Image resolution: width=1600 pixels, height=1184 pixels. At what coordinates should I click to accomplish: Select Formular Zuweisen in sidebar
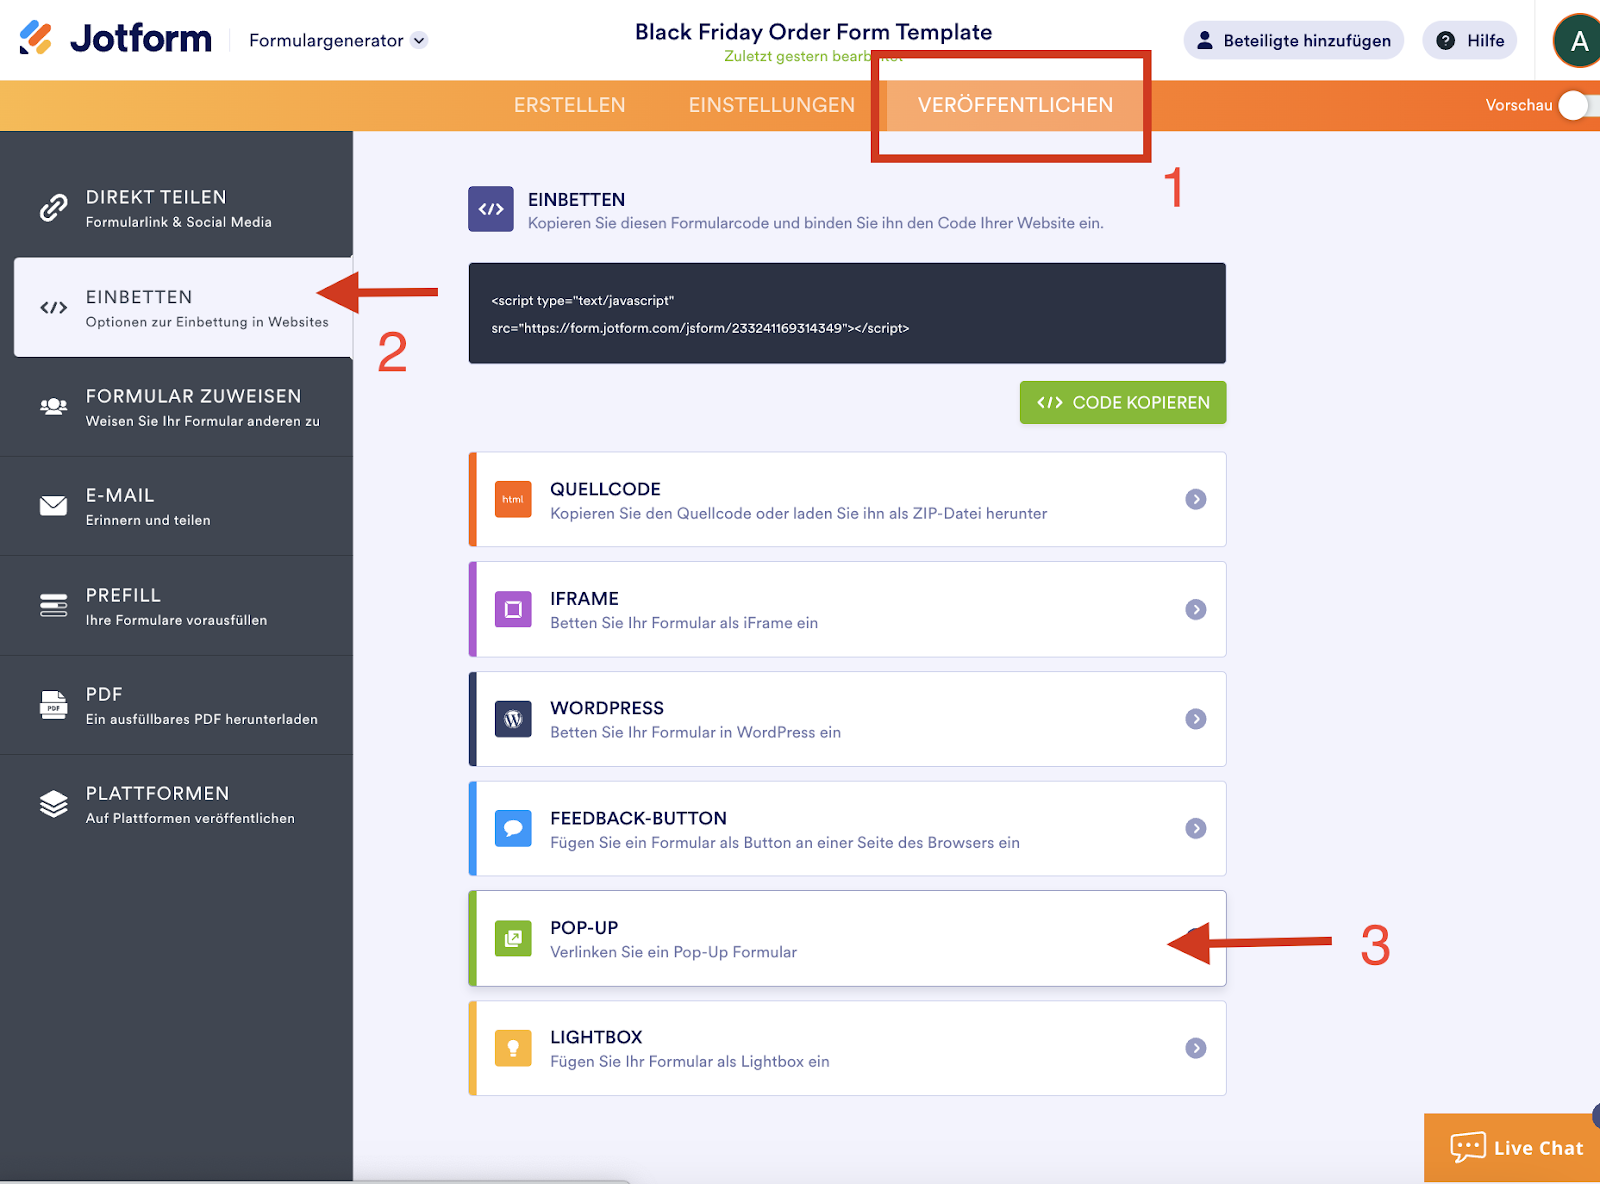pos(176,407)
